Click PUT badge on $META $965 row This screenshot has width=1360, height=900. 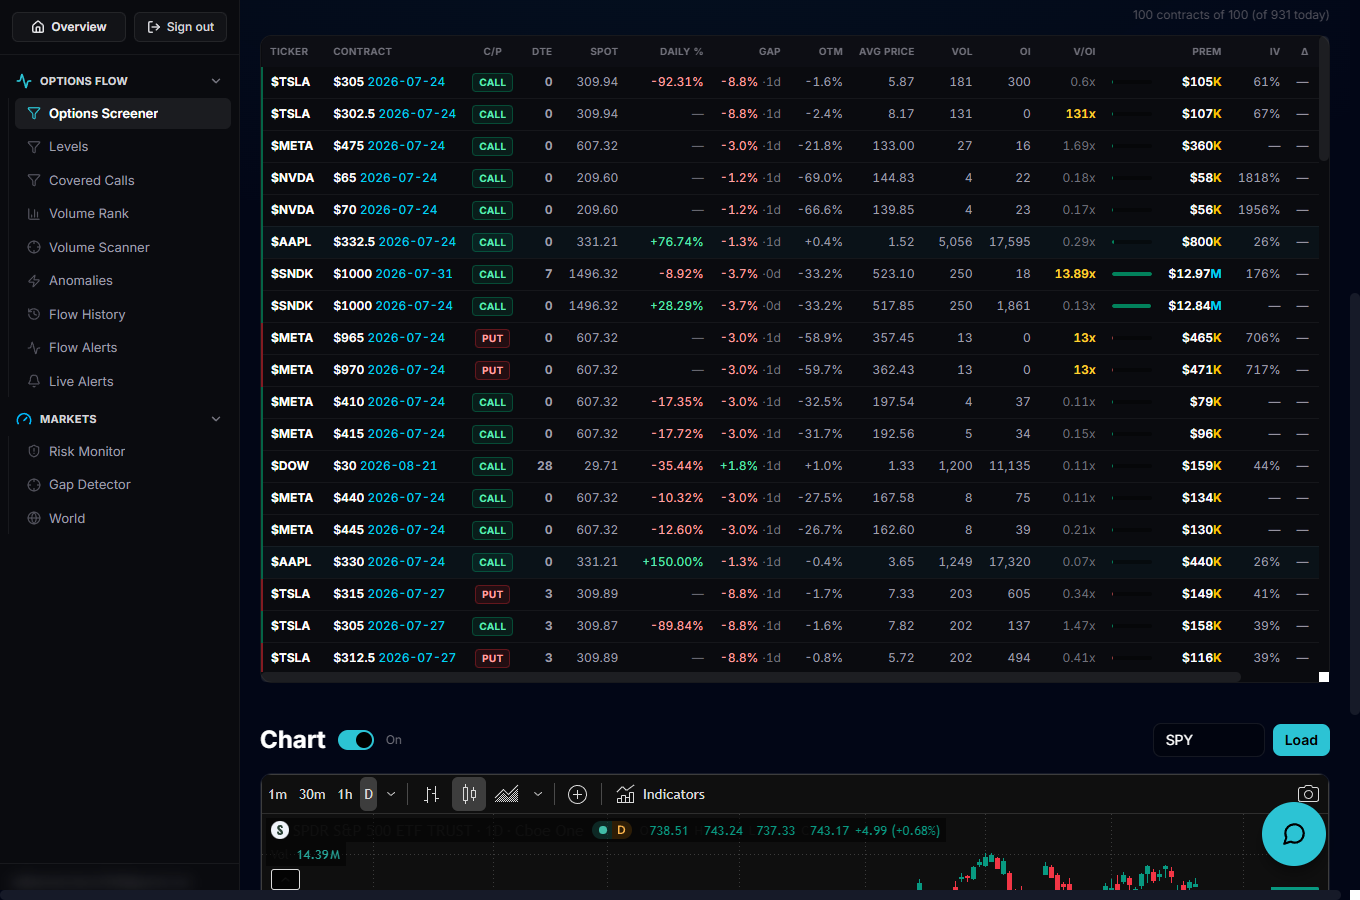coord(492,338)
